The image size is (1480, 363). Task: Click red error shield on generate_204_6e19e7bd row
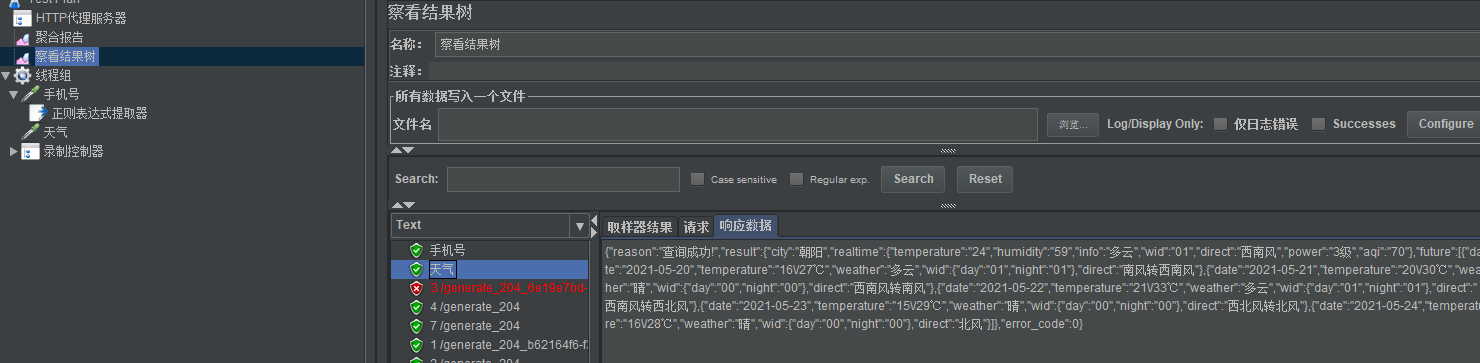[x=416, y=288]
